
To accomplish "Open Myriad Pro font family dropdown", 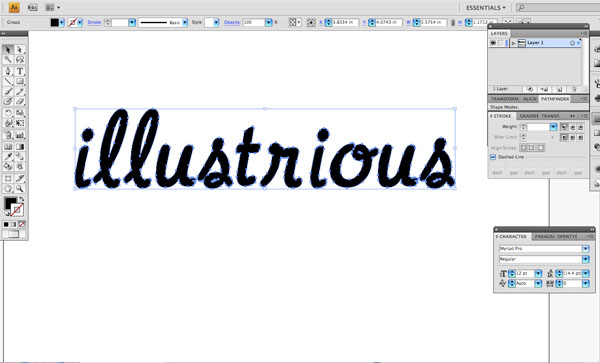I will coord(585,249).
